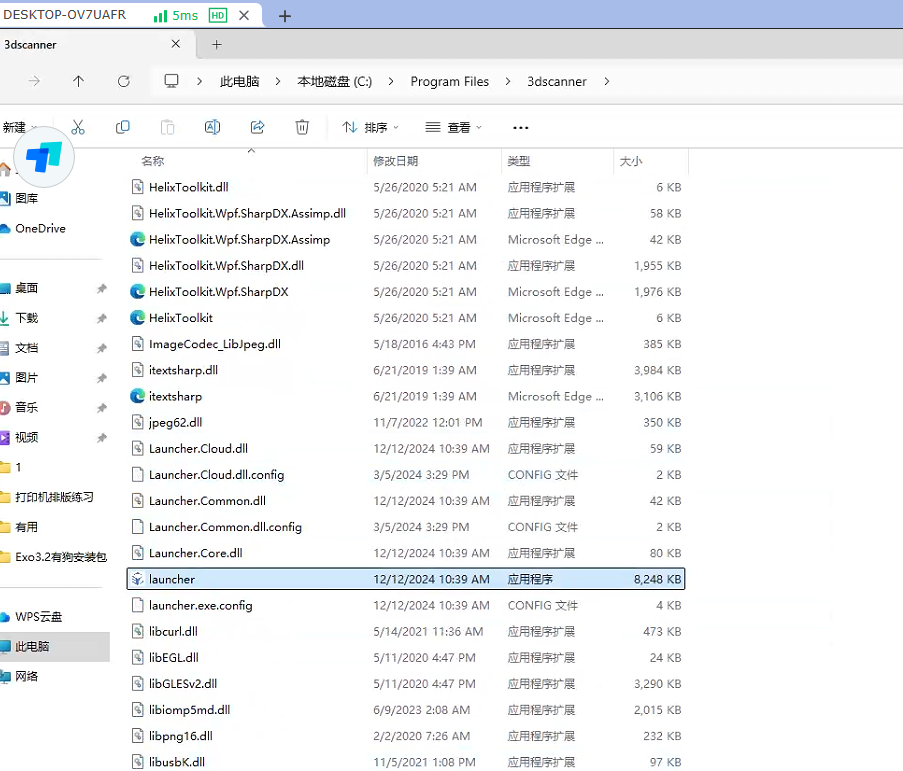Sort by the 修改日期 column header
The width and height of the screenshot is (903, 771).
point(395,161)
